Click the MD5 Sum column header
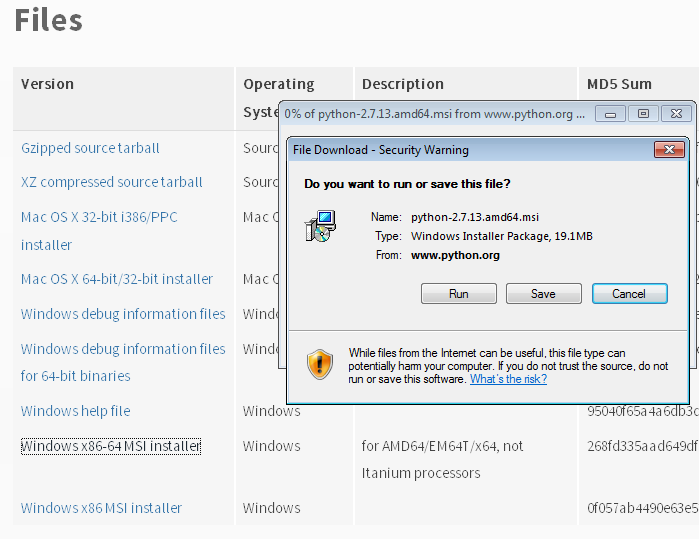Image resolution: width=699 pixels, height=539 pixels. pos(619,84)
